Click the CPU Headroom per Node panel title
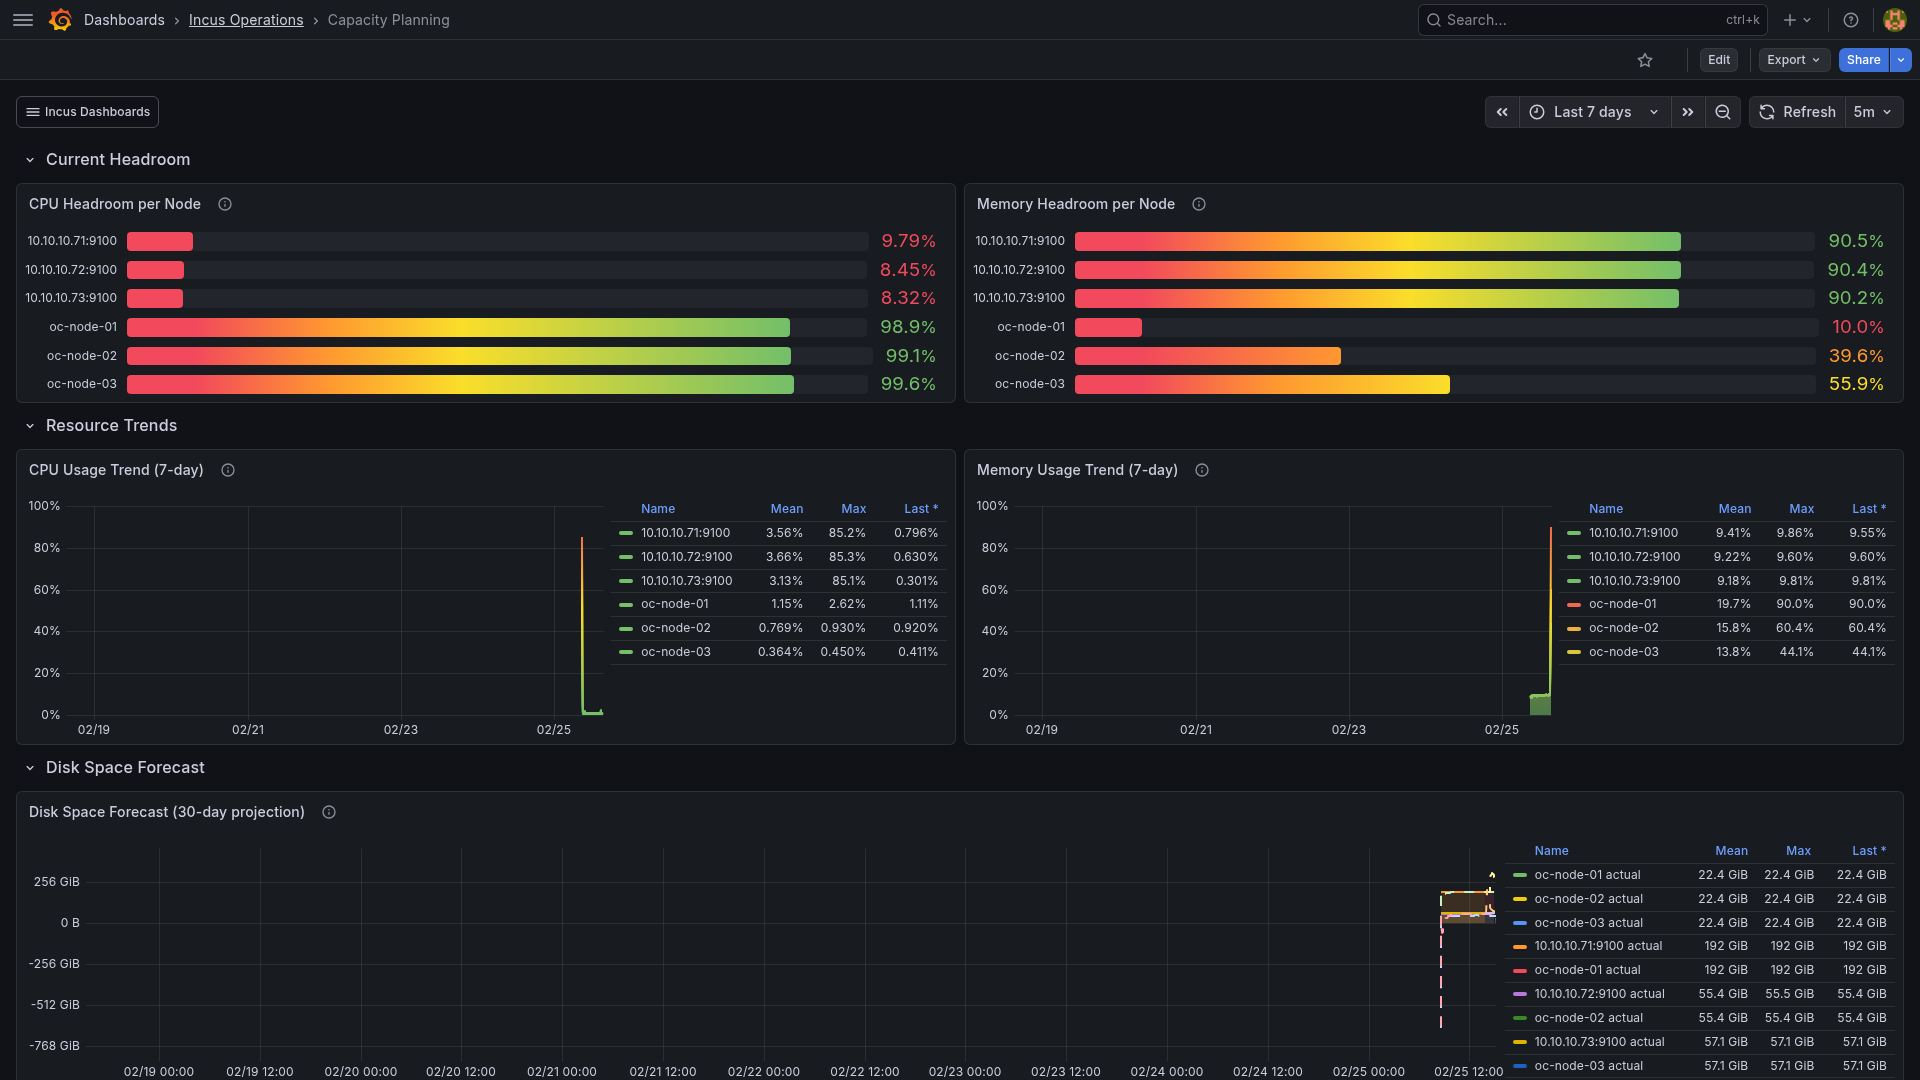Image resolution: width=1920 pixels, height=1080 pixels. [115, 204]
